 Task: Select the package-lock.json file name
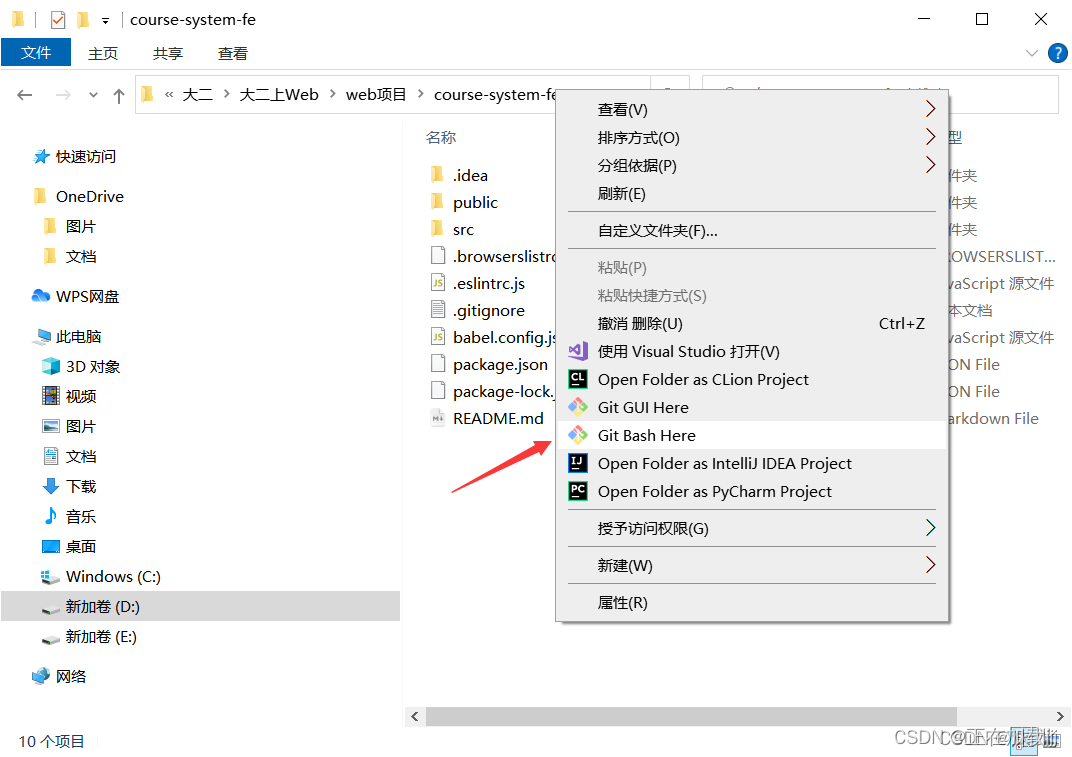point(504,391)
